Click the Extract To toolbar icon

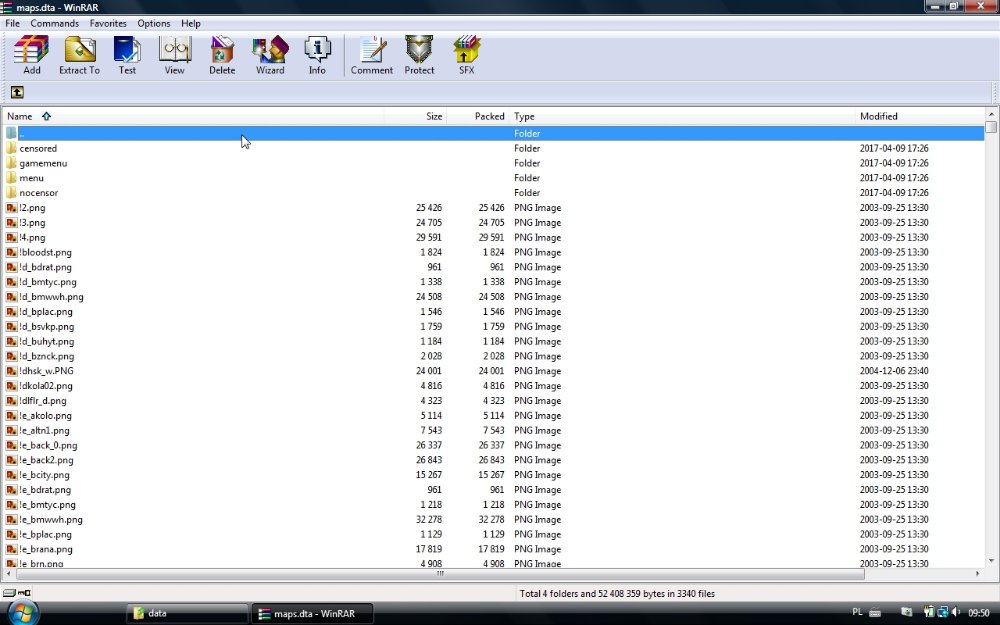(79, 55)
